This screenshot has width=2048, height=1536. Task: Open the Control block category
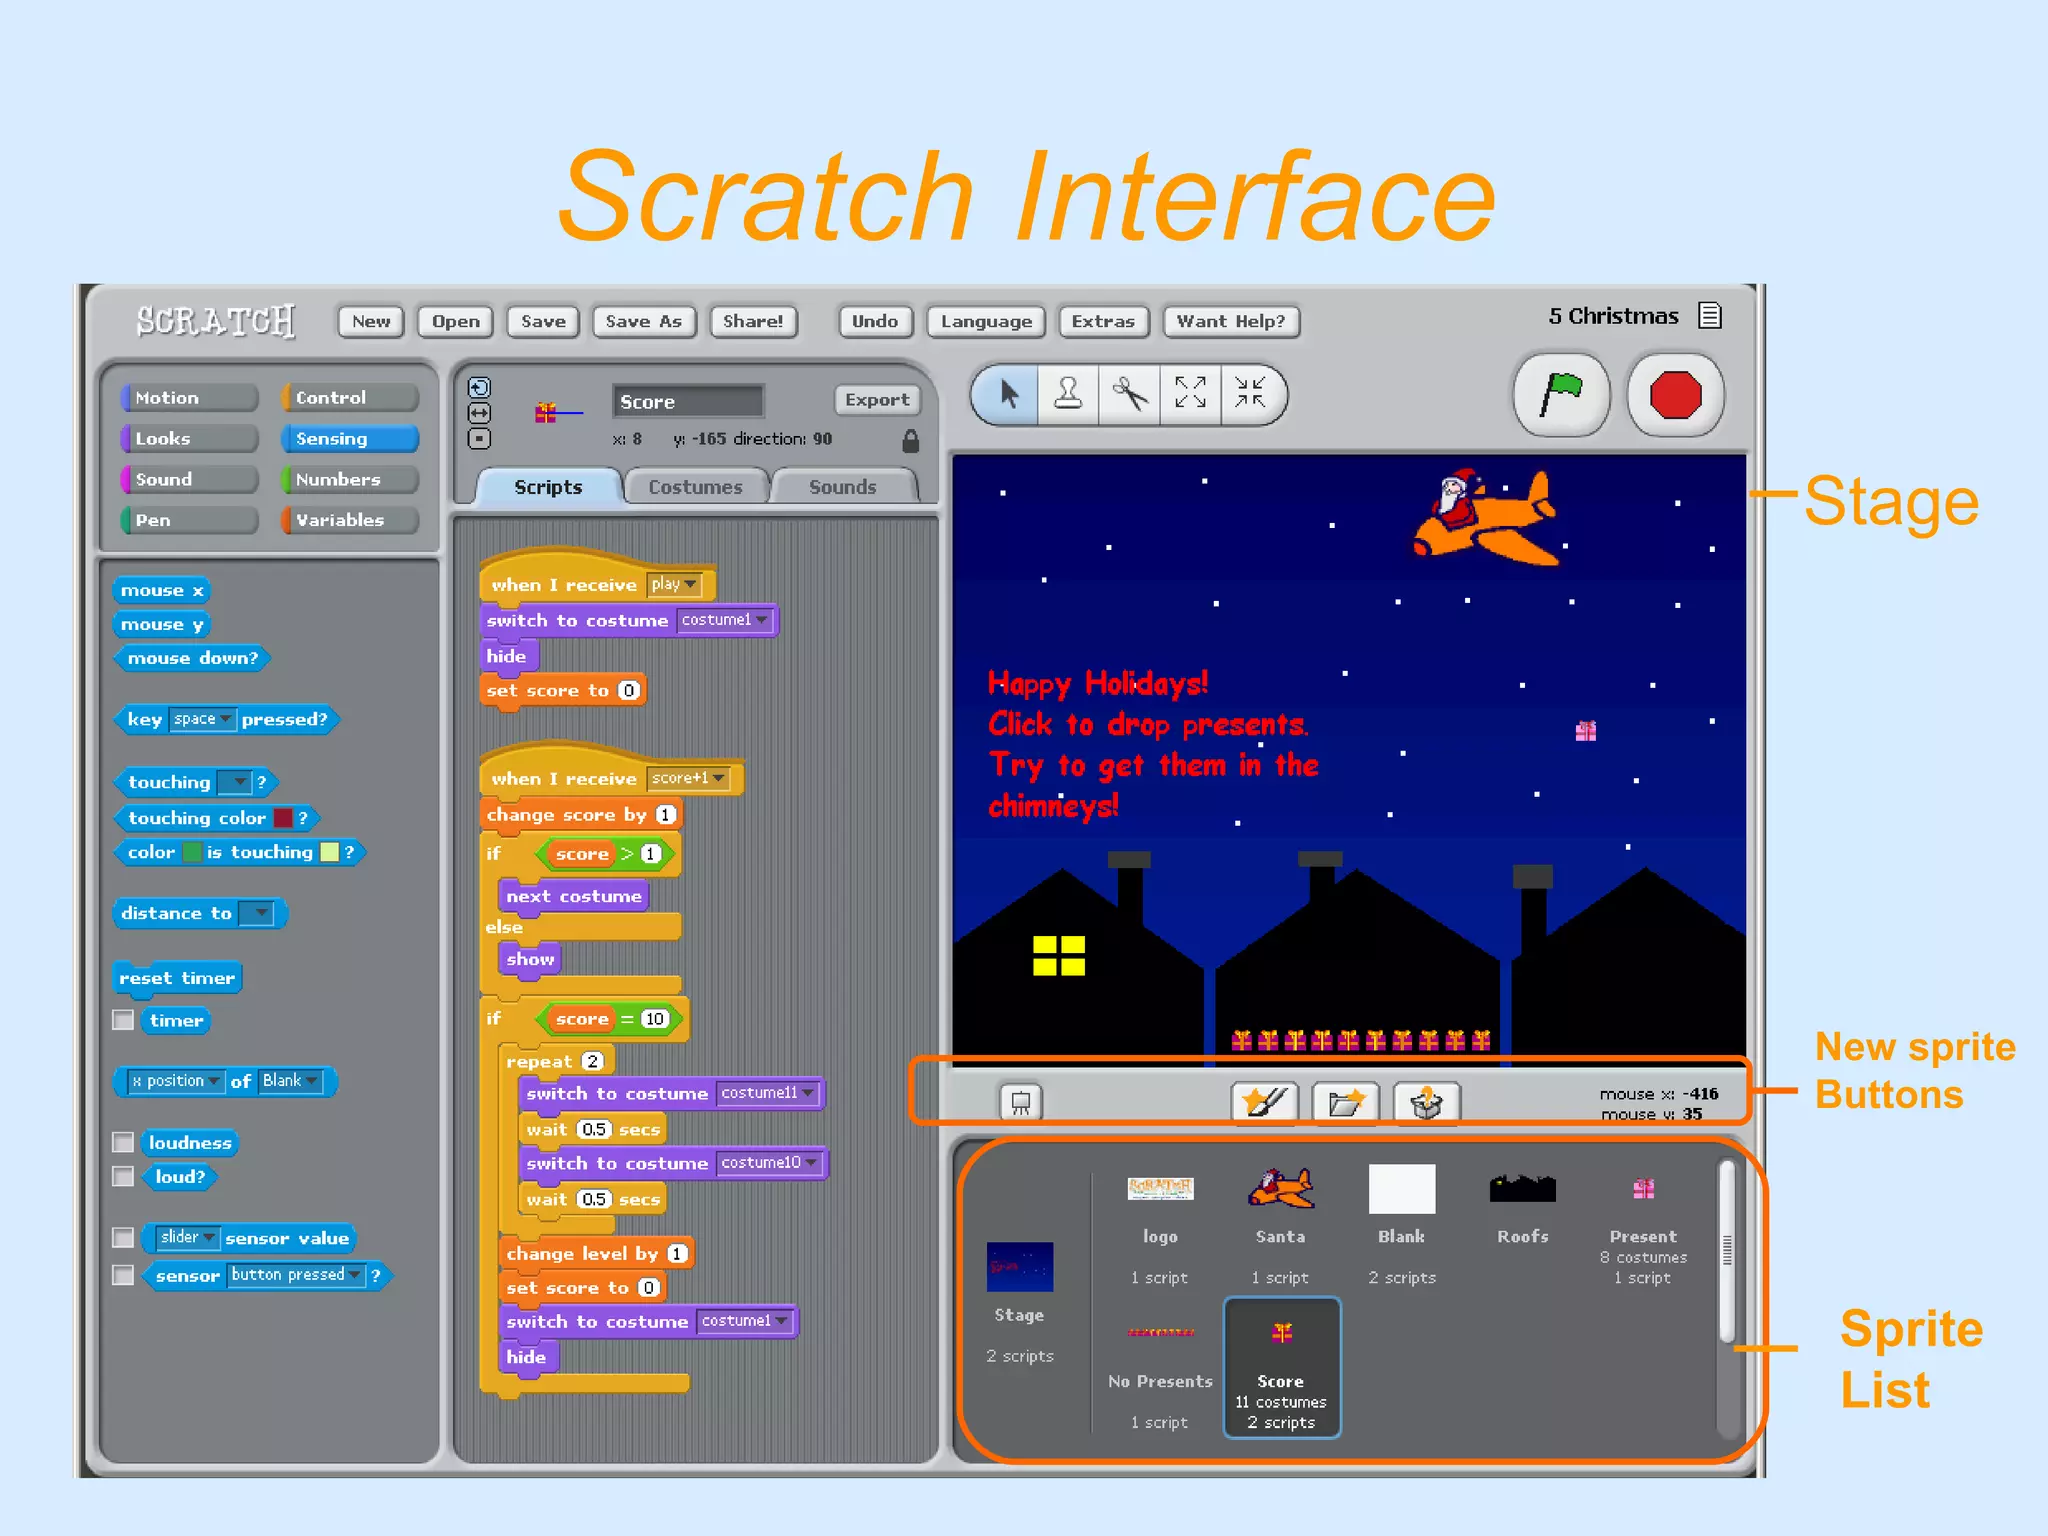tap(349, 398)
